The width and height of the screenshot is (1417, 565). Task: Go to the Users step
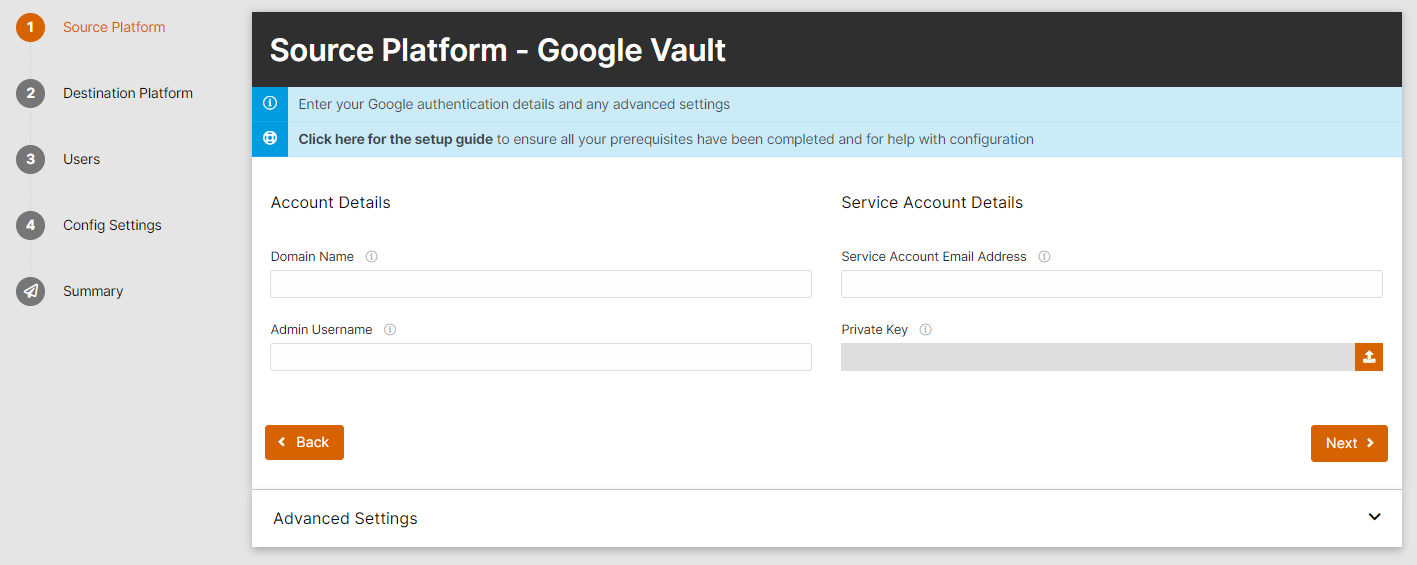(81, 159)
